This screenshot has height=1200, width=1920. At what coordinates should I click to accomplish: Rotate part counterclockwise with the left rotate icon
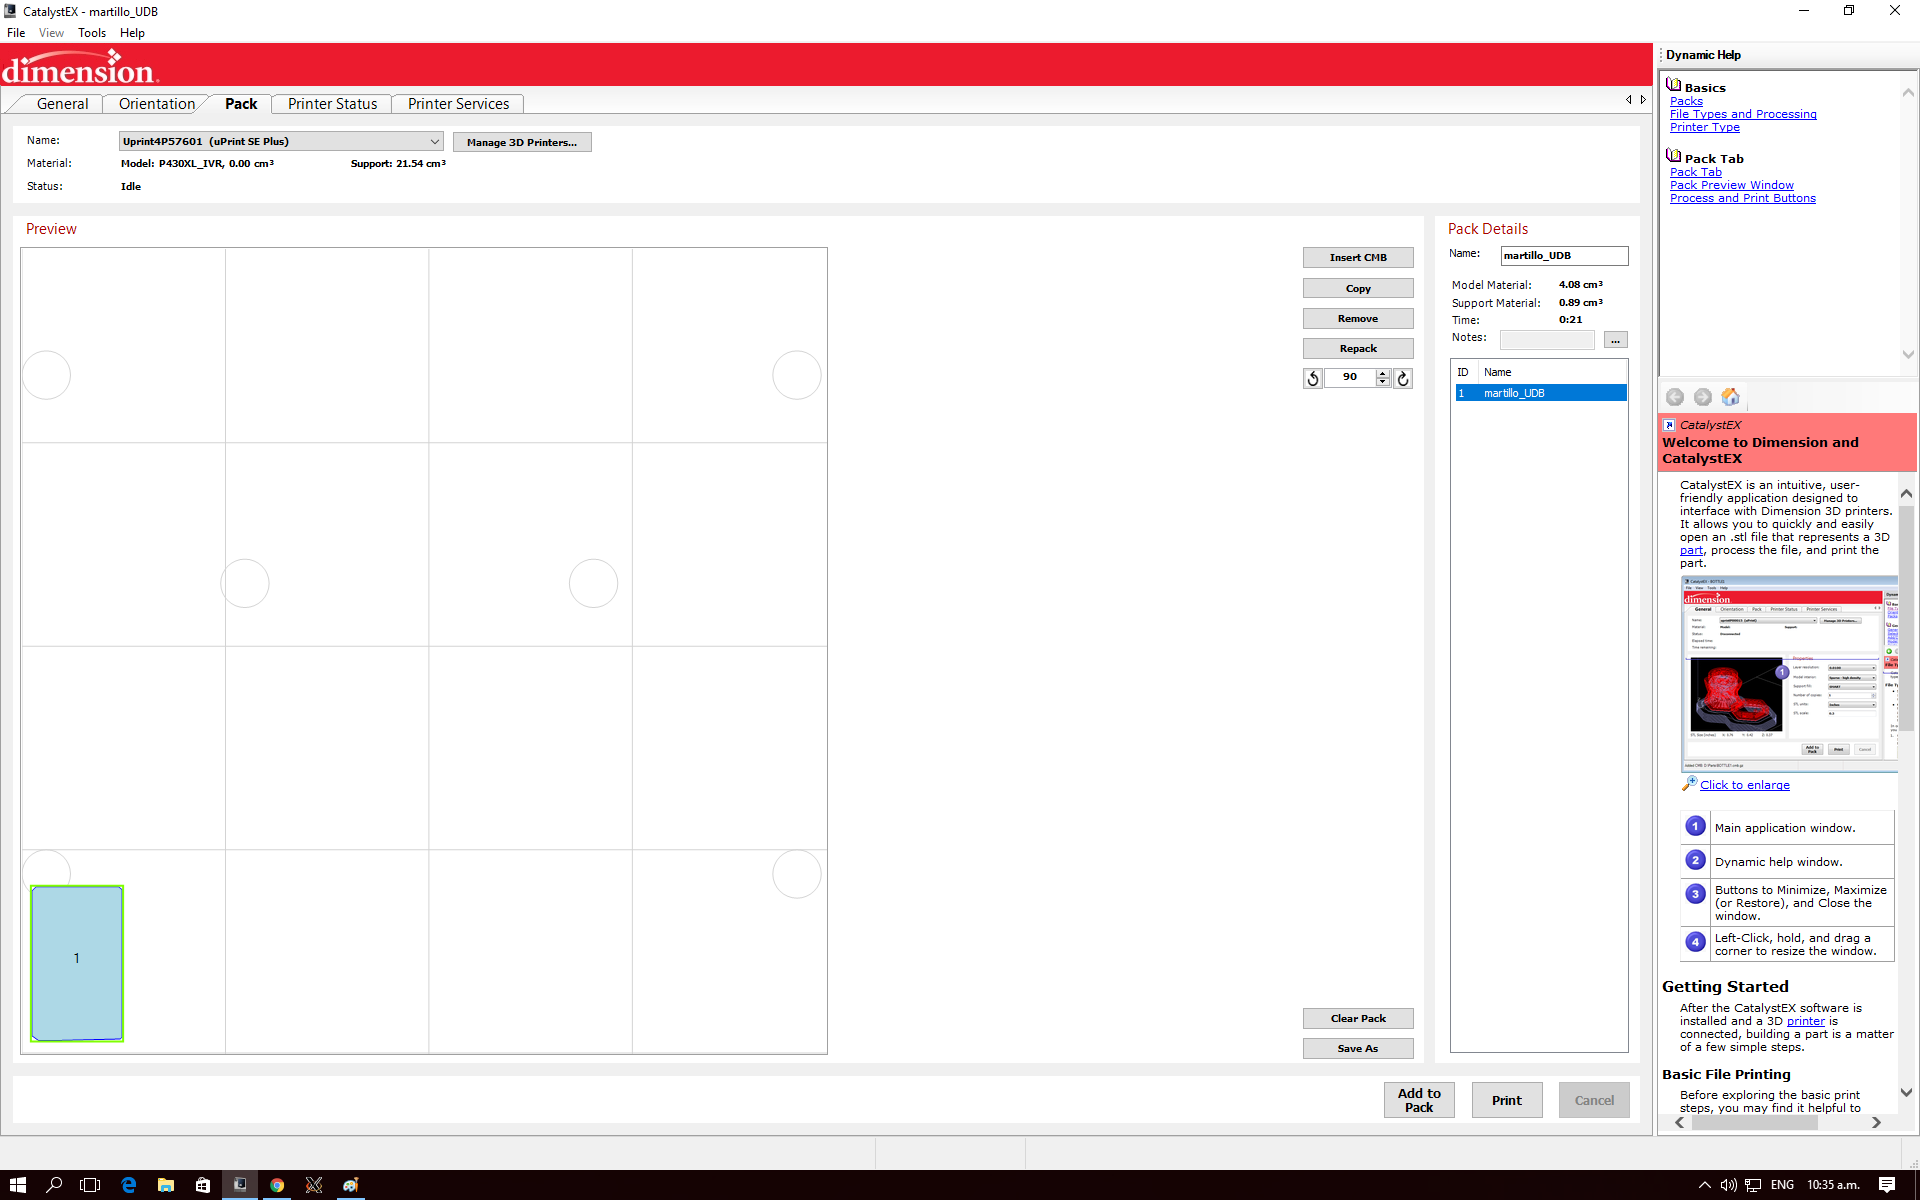(x=1313, y=378)
